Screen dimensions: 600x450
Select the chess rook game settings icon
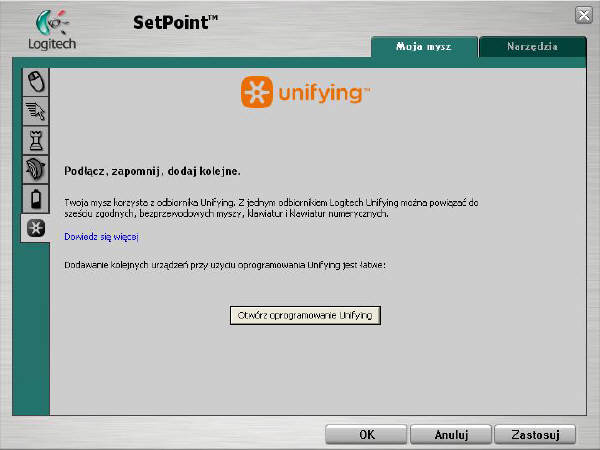click(36, 140)
